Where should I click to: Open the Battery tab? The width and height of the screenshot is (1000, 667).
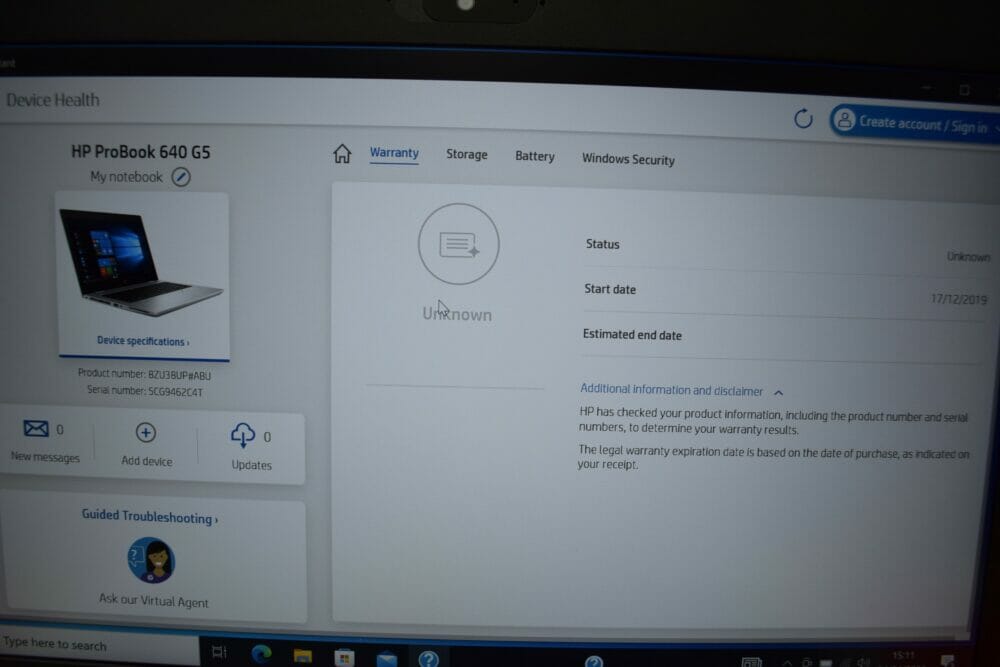point(534,156)
